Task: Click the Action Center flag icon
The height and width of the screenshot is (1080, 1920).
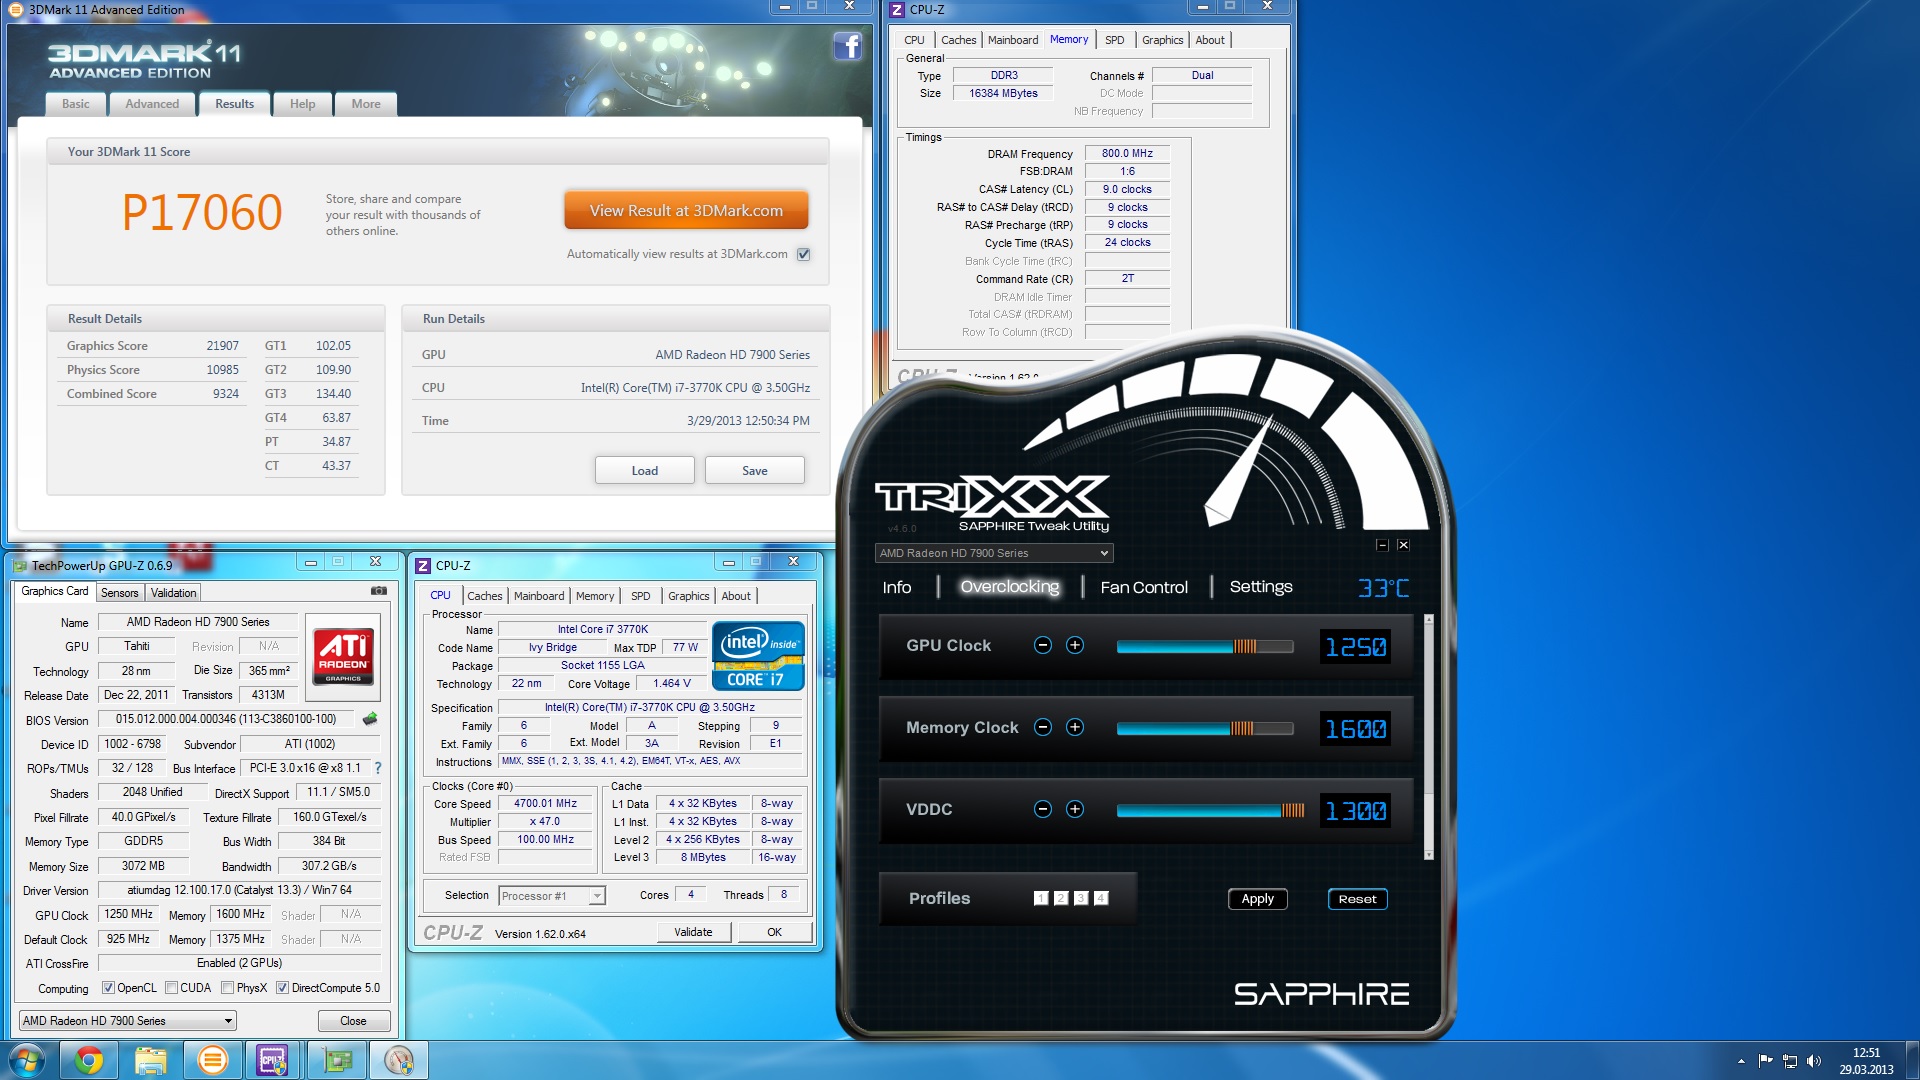Action: [x=1765, y=1061]
